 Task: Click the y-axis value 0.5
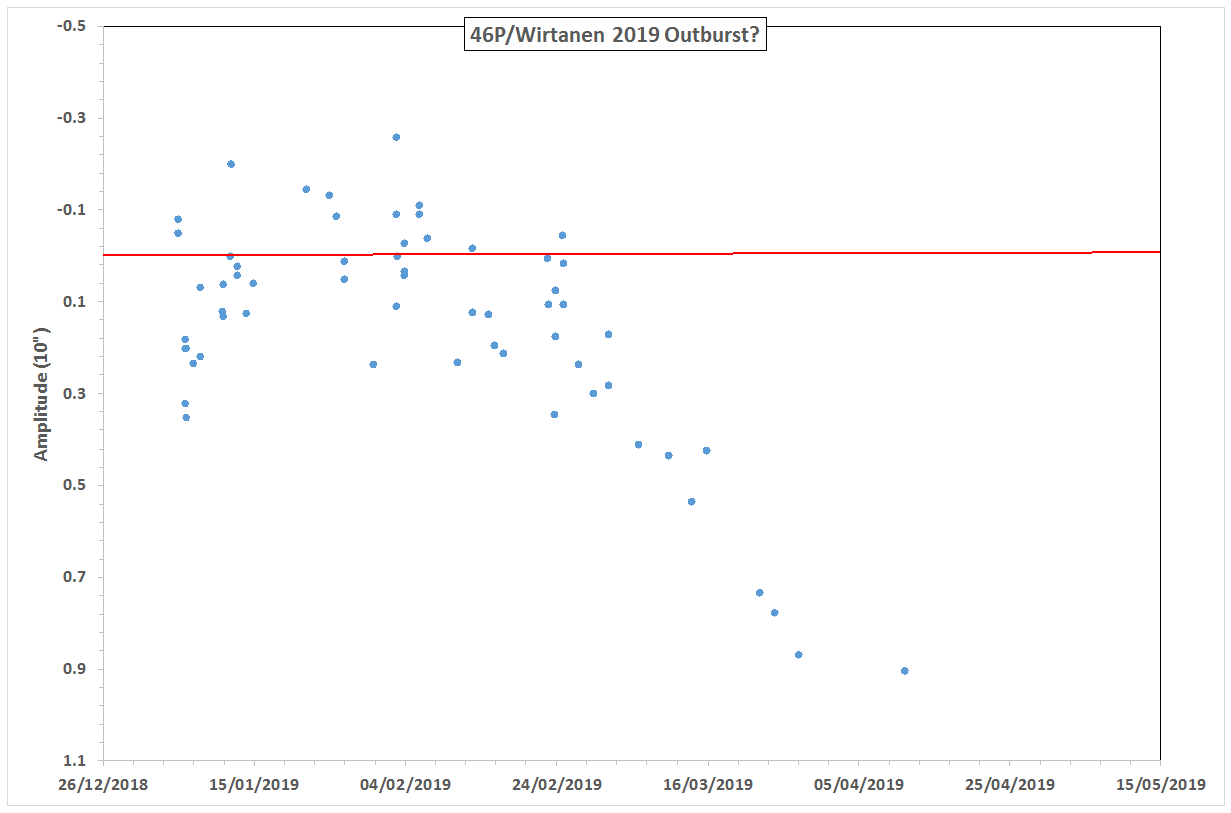(x=75, y=485)
